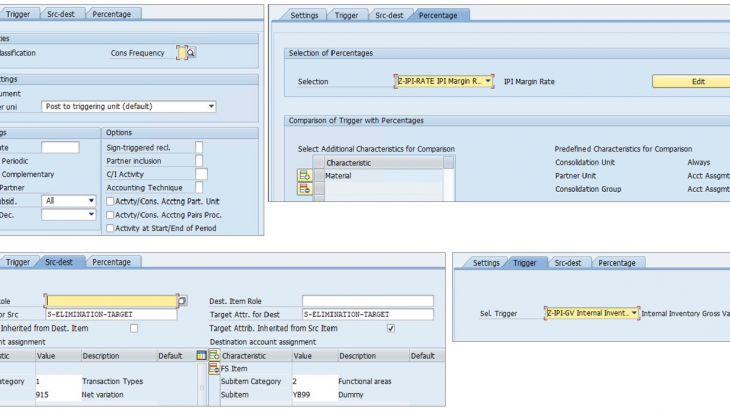Enable Actvty/Cons. Acctng Pairs Proc.

click(110, 215)
